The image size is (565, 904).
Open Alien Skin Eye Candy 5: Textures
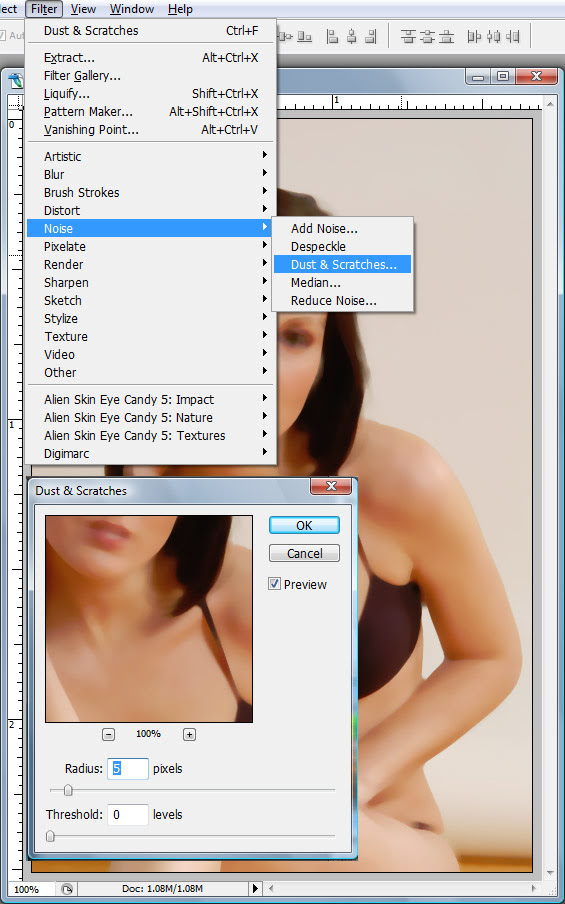152,435
